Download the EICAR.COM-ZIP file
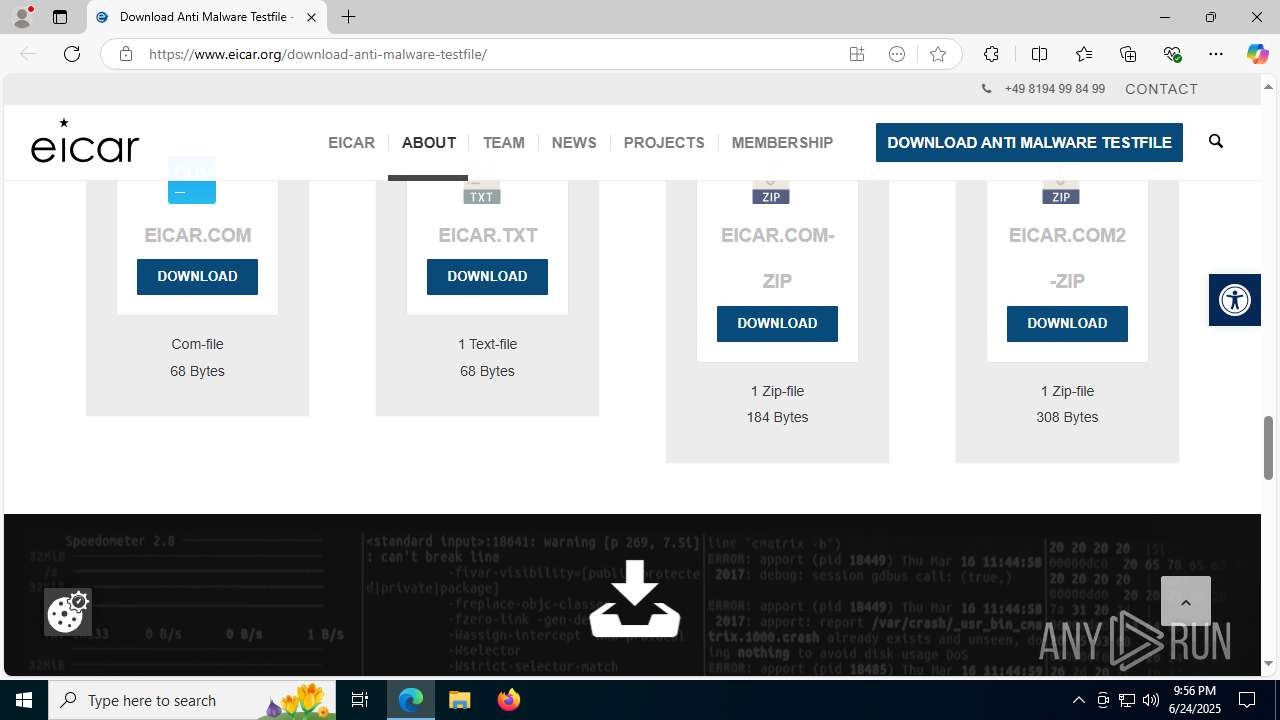This screenshot has height=720, width=1280. click(777, 324)
